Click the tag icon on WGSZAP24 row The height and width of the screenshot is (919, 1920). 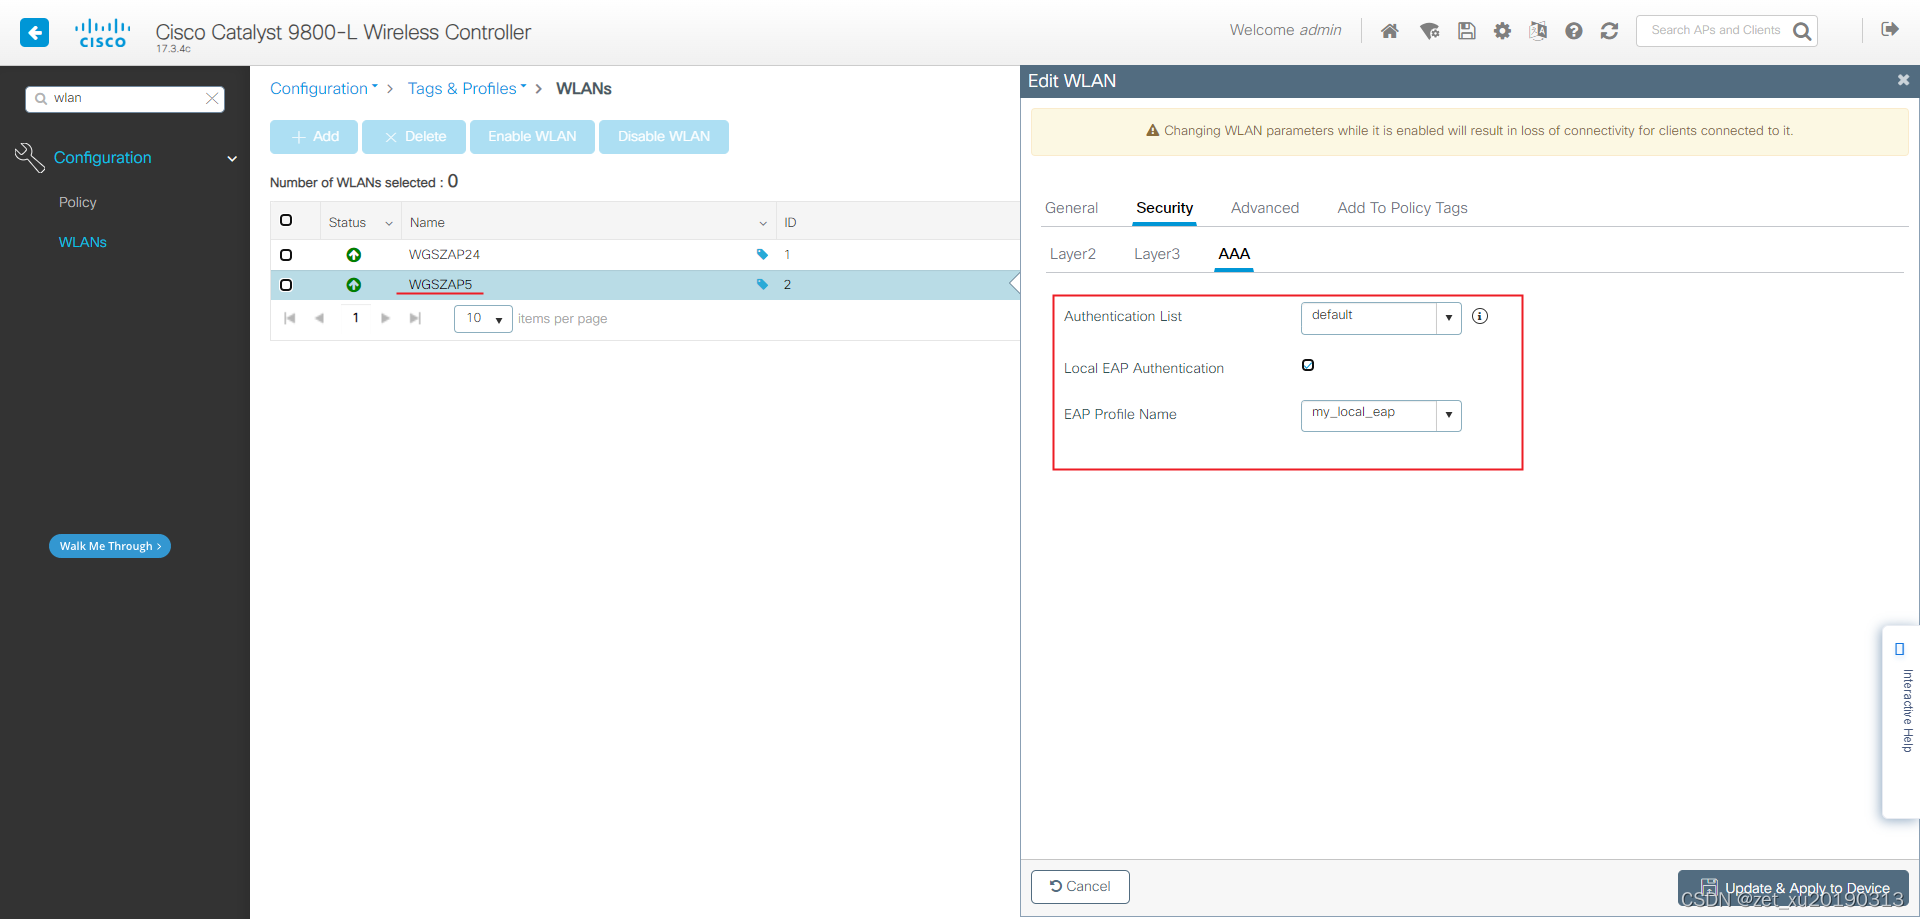[762, 254]
